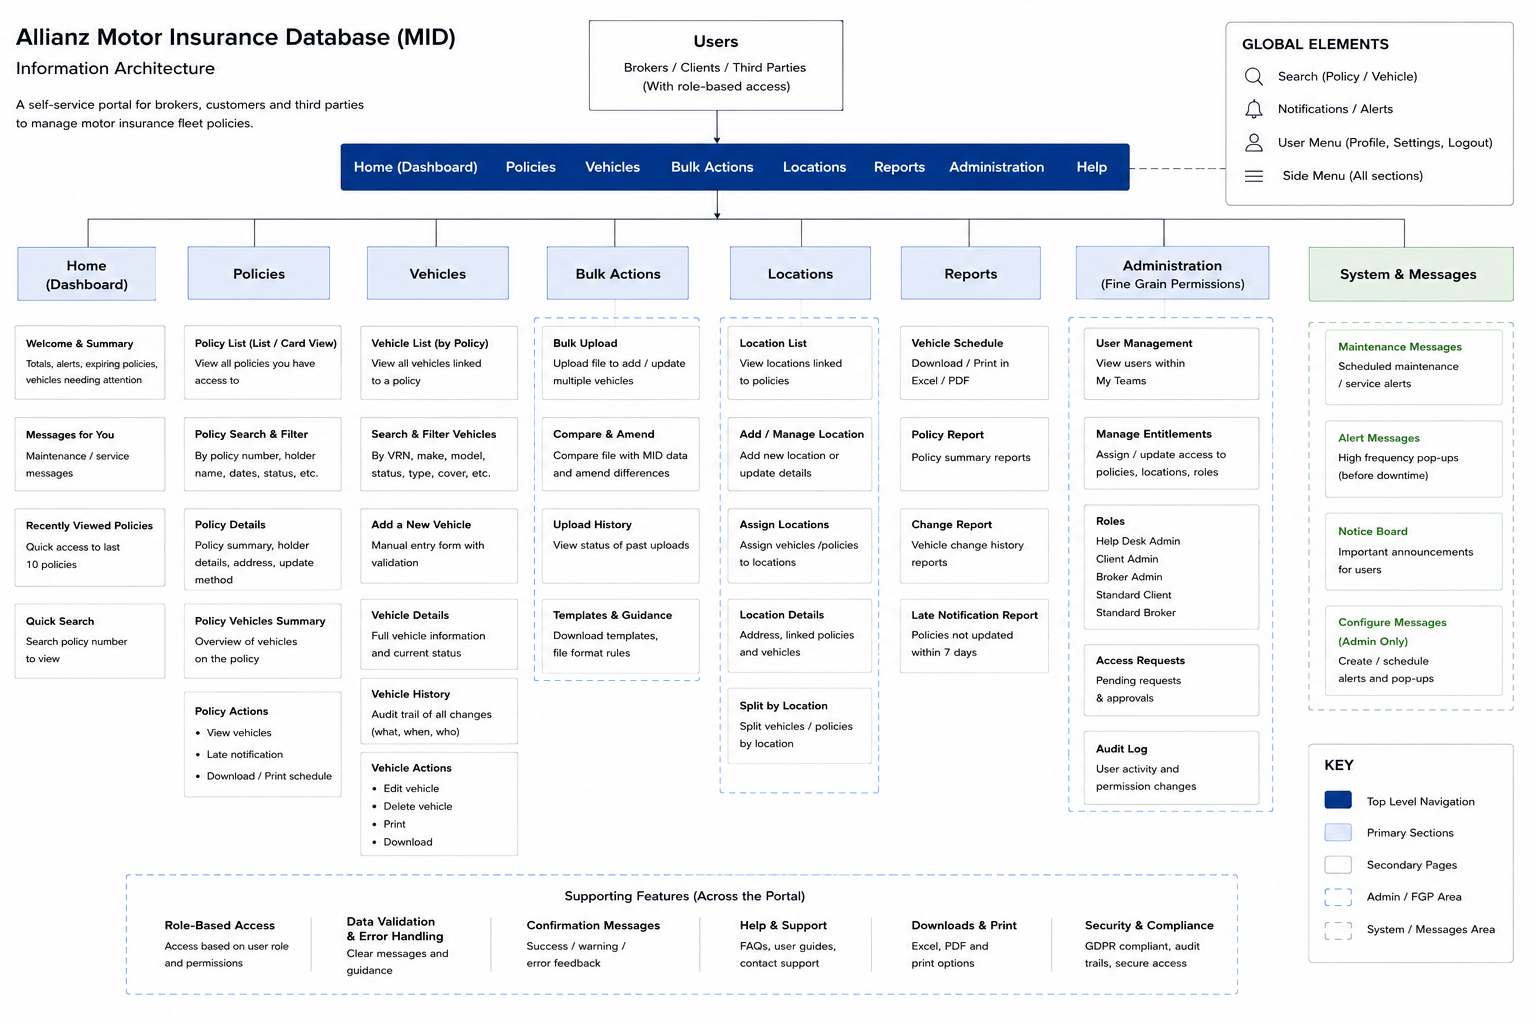Screen dimensions: 1536x1024
Task: Click 'Role-Based Access' in Supporting Features
Action: 220,925
